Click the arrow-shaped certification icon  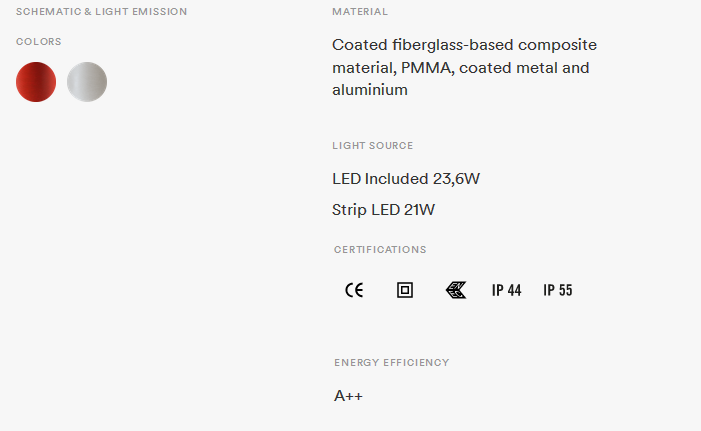pos(456,290)
